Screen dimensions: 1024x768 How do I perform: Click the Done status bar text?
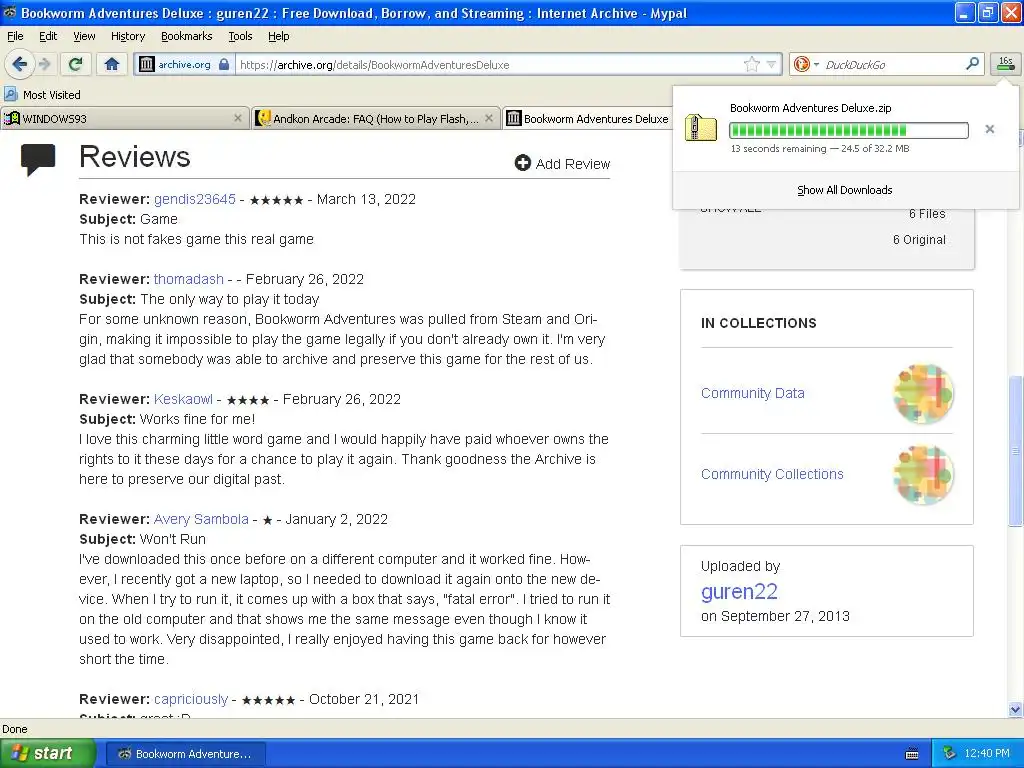(x=14, y=729)
